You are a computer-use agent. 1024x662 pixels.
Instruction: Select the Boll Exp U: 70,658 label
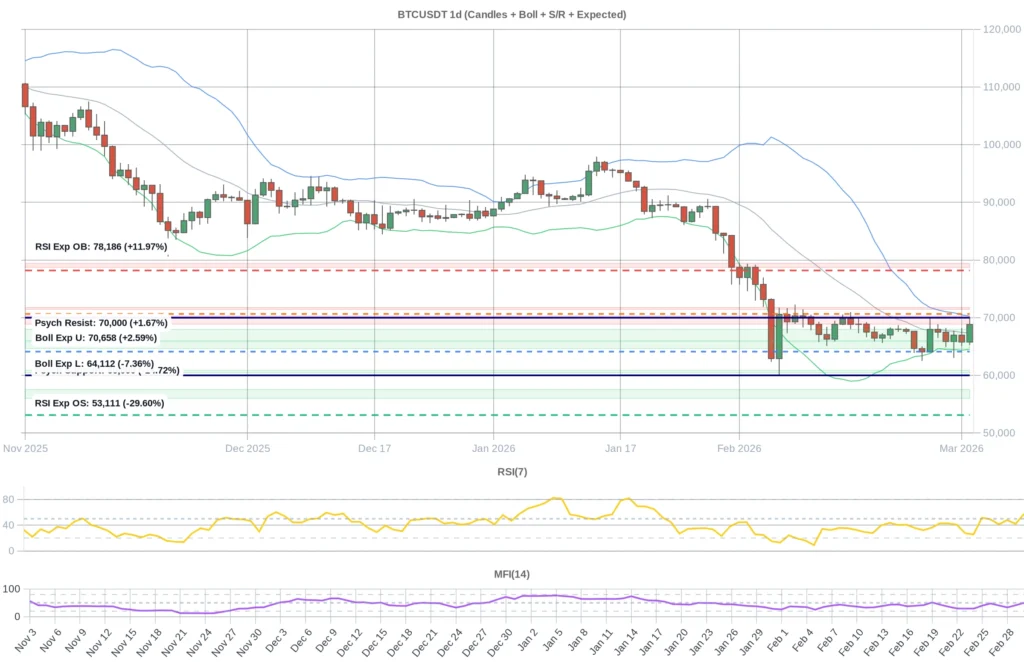click(x=97, y=339)
